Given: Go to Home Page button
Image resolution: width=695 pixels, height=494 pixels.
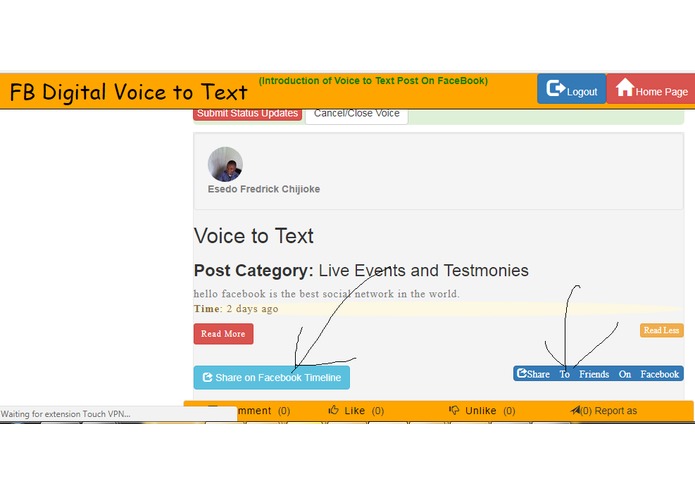Looking at the screenshot, I should coord(651,89).
